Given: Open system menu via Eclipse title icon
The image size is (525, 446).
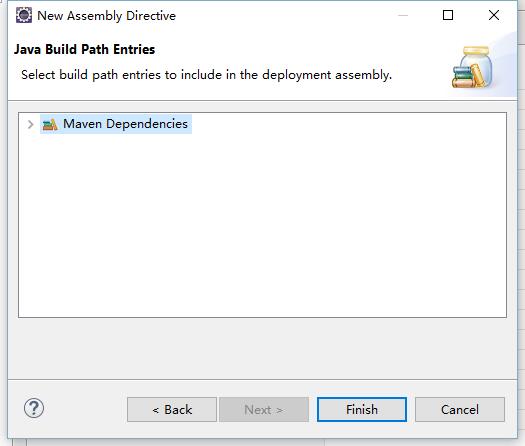Looking at the screenshot, I should coord(24,15).
